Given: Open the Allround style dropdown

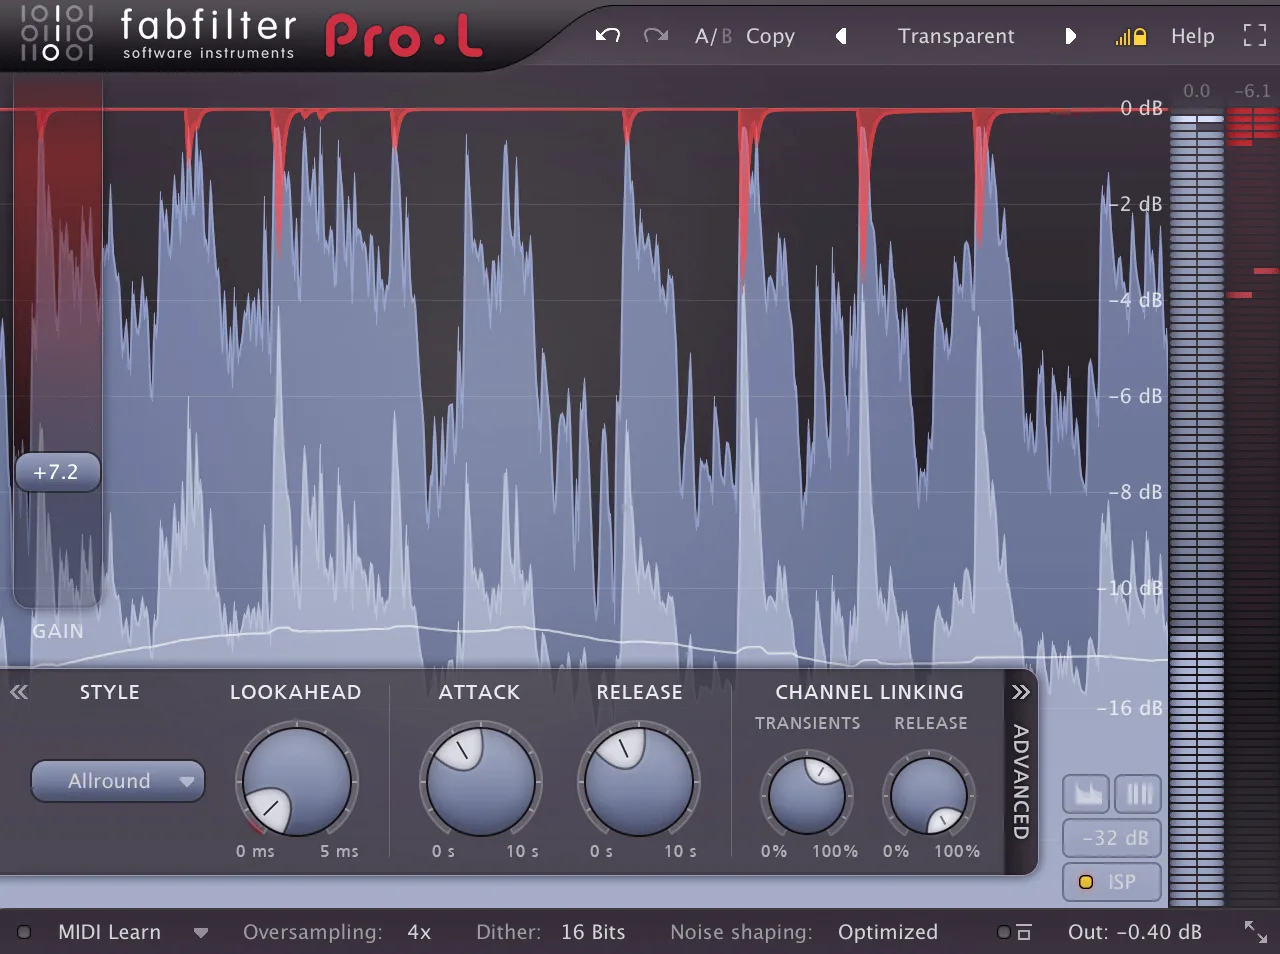Looking at the screenshot, I should (x=118, y=781).
